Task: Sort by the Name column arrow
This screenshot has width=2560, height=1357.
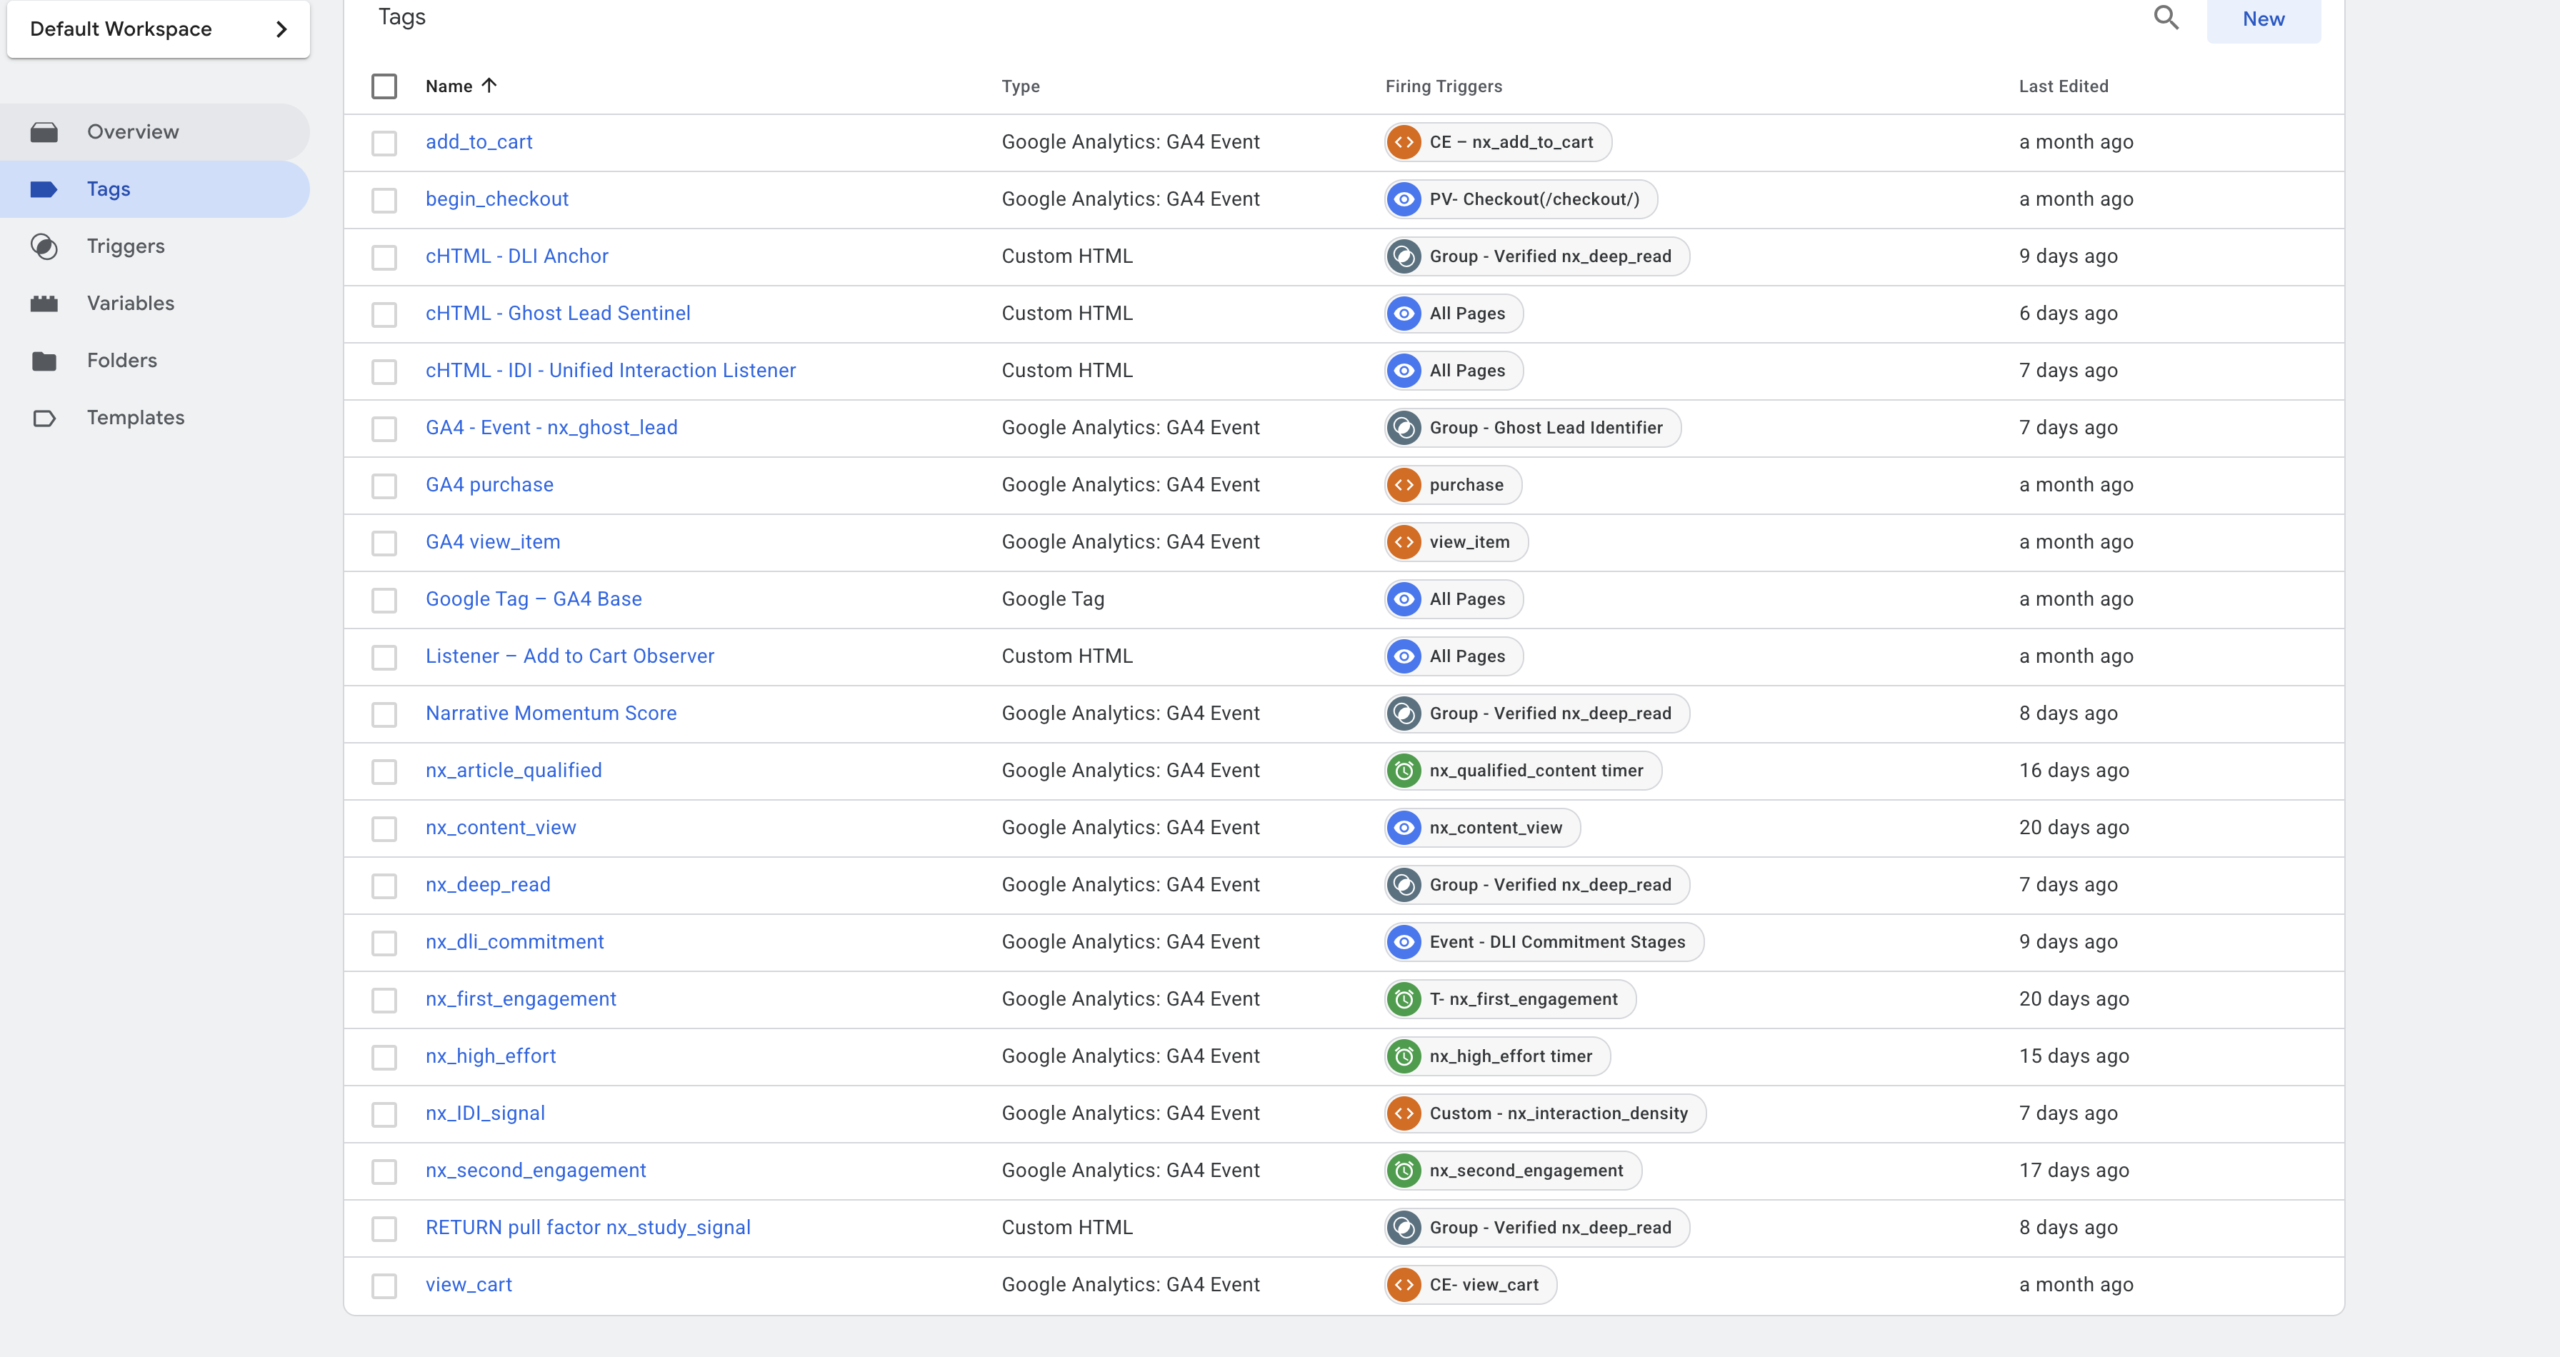Action: pyautogui.click(x=489, y=85)
